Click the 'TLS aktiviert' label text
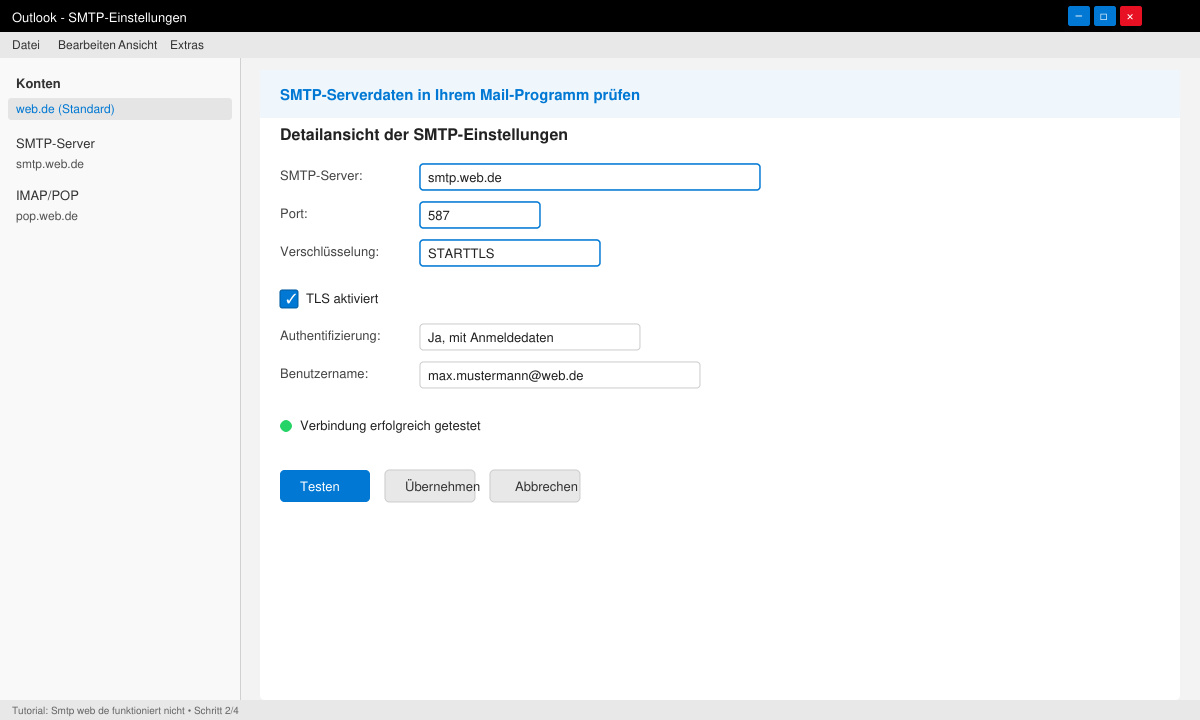This screenshot has width=1200, height=720. click(342, 299)
